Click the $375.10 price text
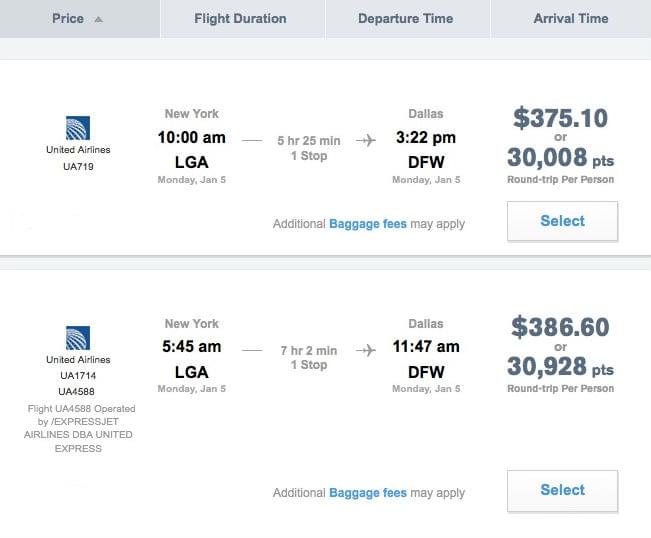Image resolution: width=651 pixels, height=538 pixels. click(x=560, y=118)
